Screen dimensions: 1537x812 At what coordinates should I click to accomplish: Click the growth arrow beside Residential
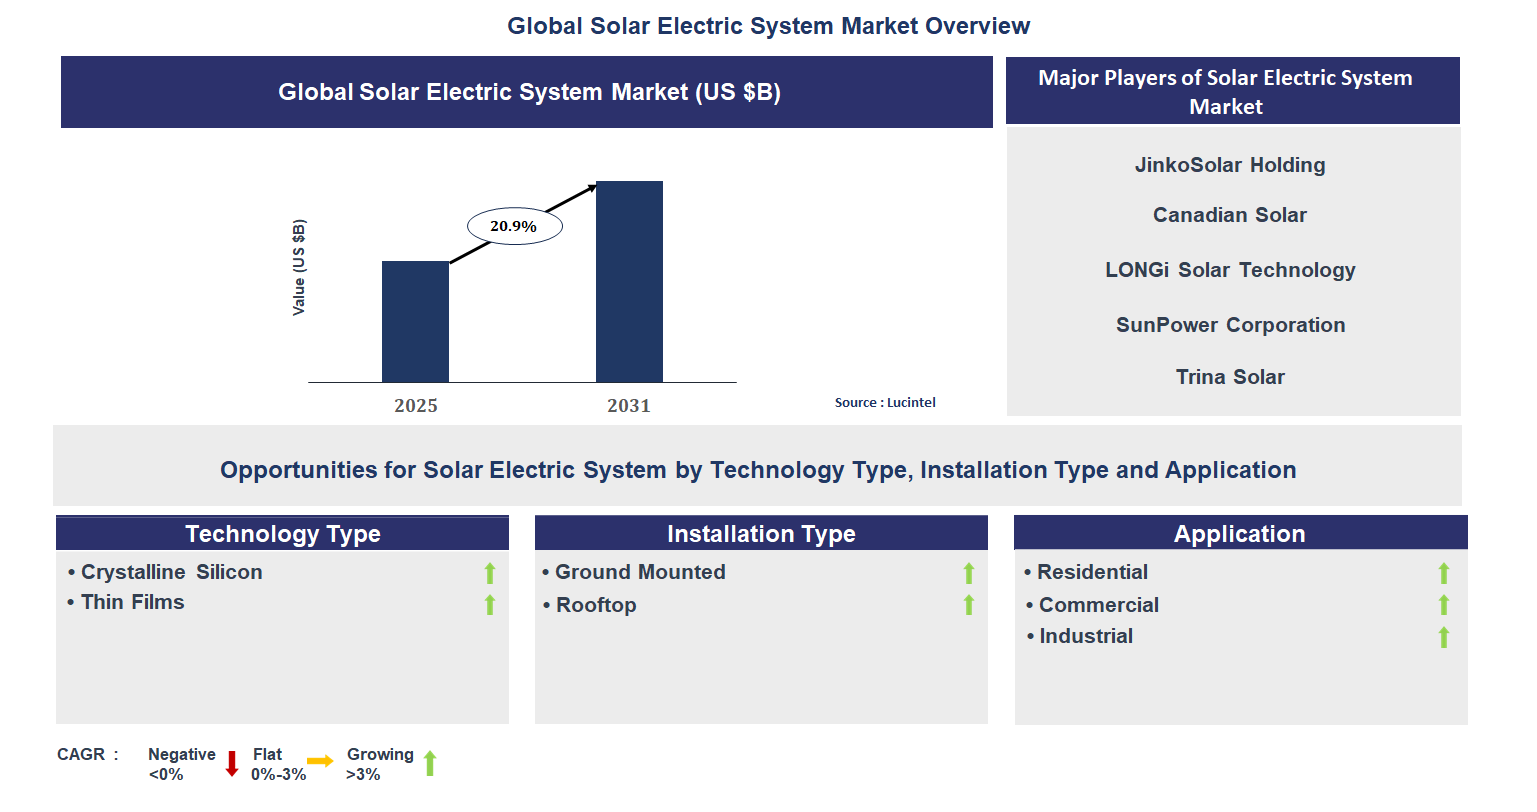coord(1443,573)
